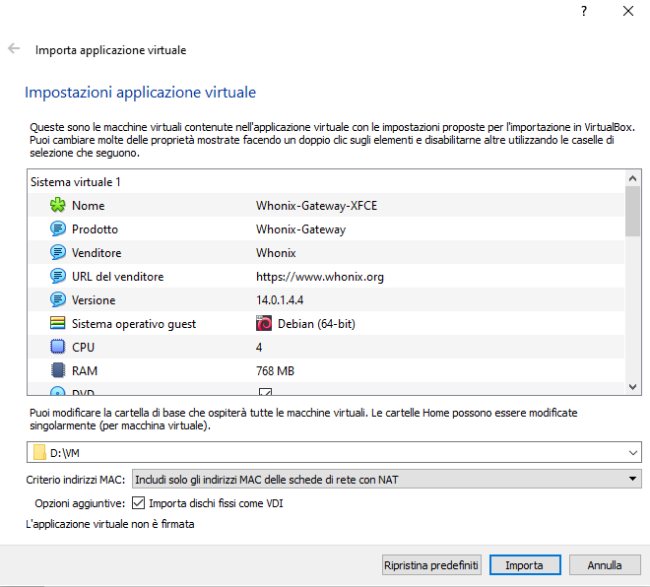
Task: Go back with the arrow icon
Action: 14,49
